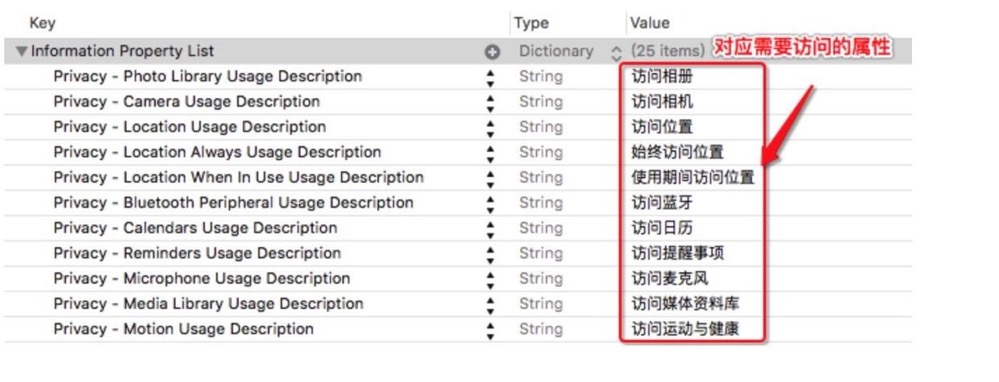Select the Privacy - Reminders Usage Description key
This screenshot has height=382, width=999.
[x=197, y=253]
